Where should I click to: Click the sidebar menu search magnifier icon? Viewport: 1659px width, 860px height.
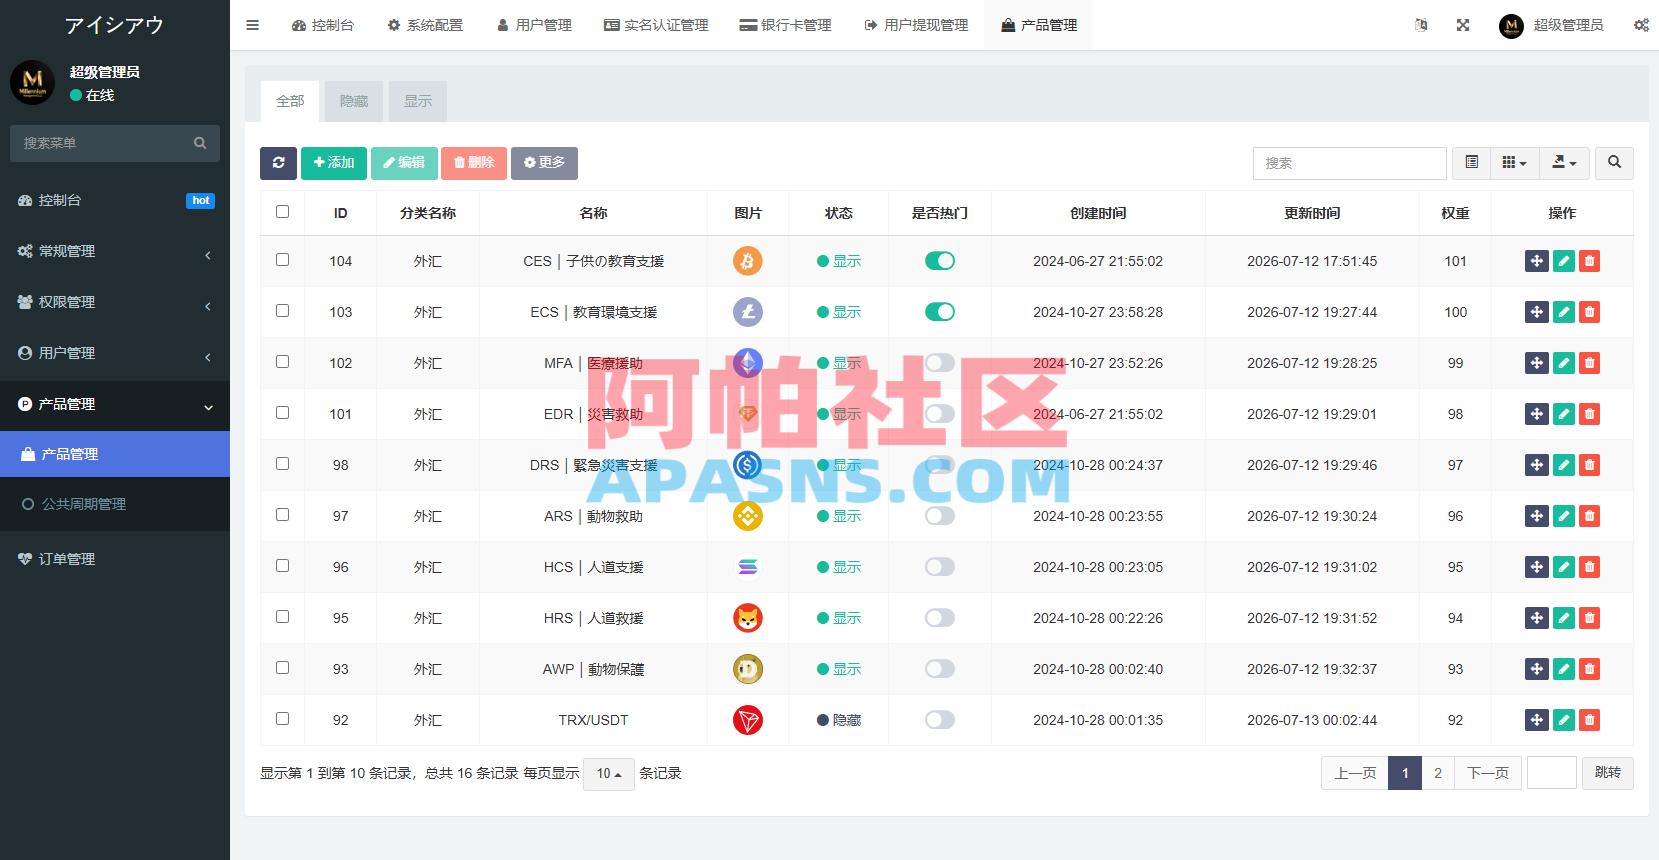tap(200, 143)
